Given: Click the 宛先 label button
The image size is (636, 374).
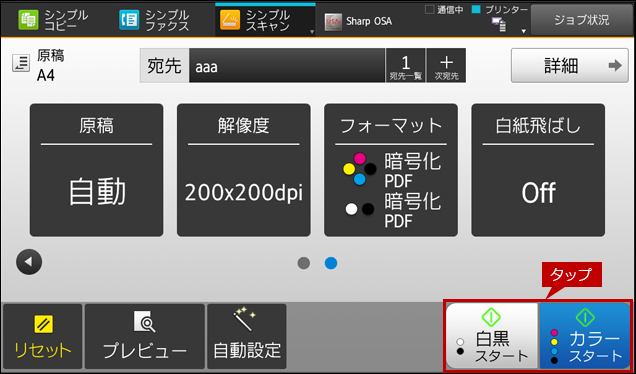Looking at the screenshot, I should (x=164, y=66).
